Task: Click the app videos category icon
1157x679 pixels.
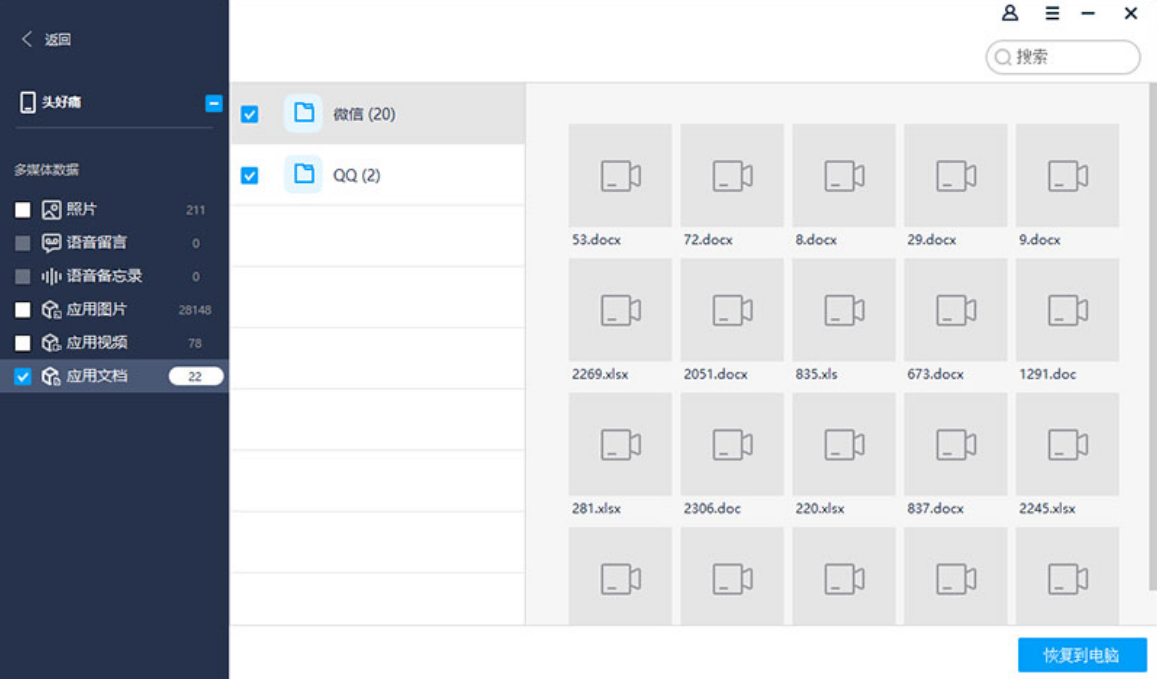Action: pos(51,342)
